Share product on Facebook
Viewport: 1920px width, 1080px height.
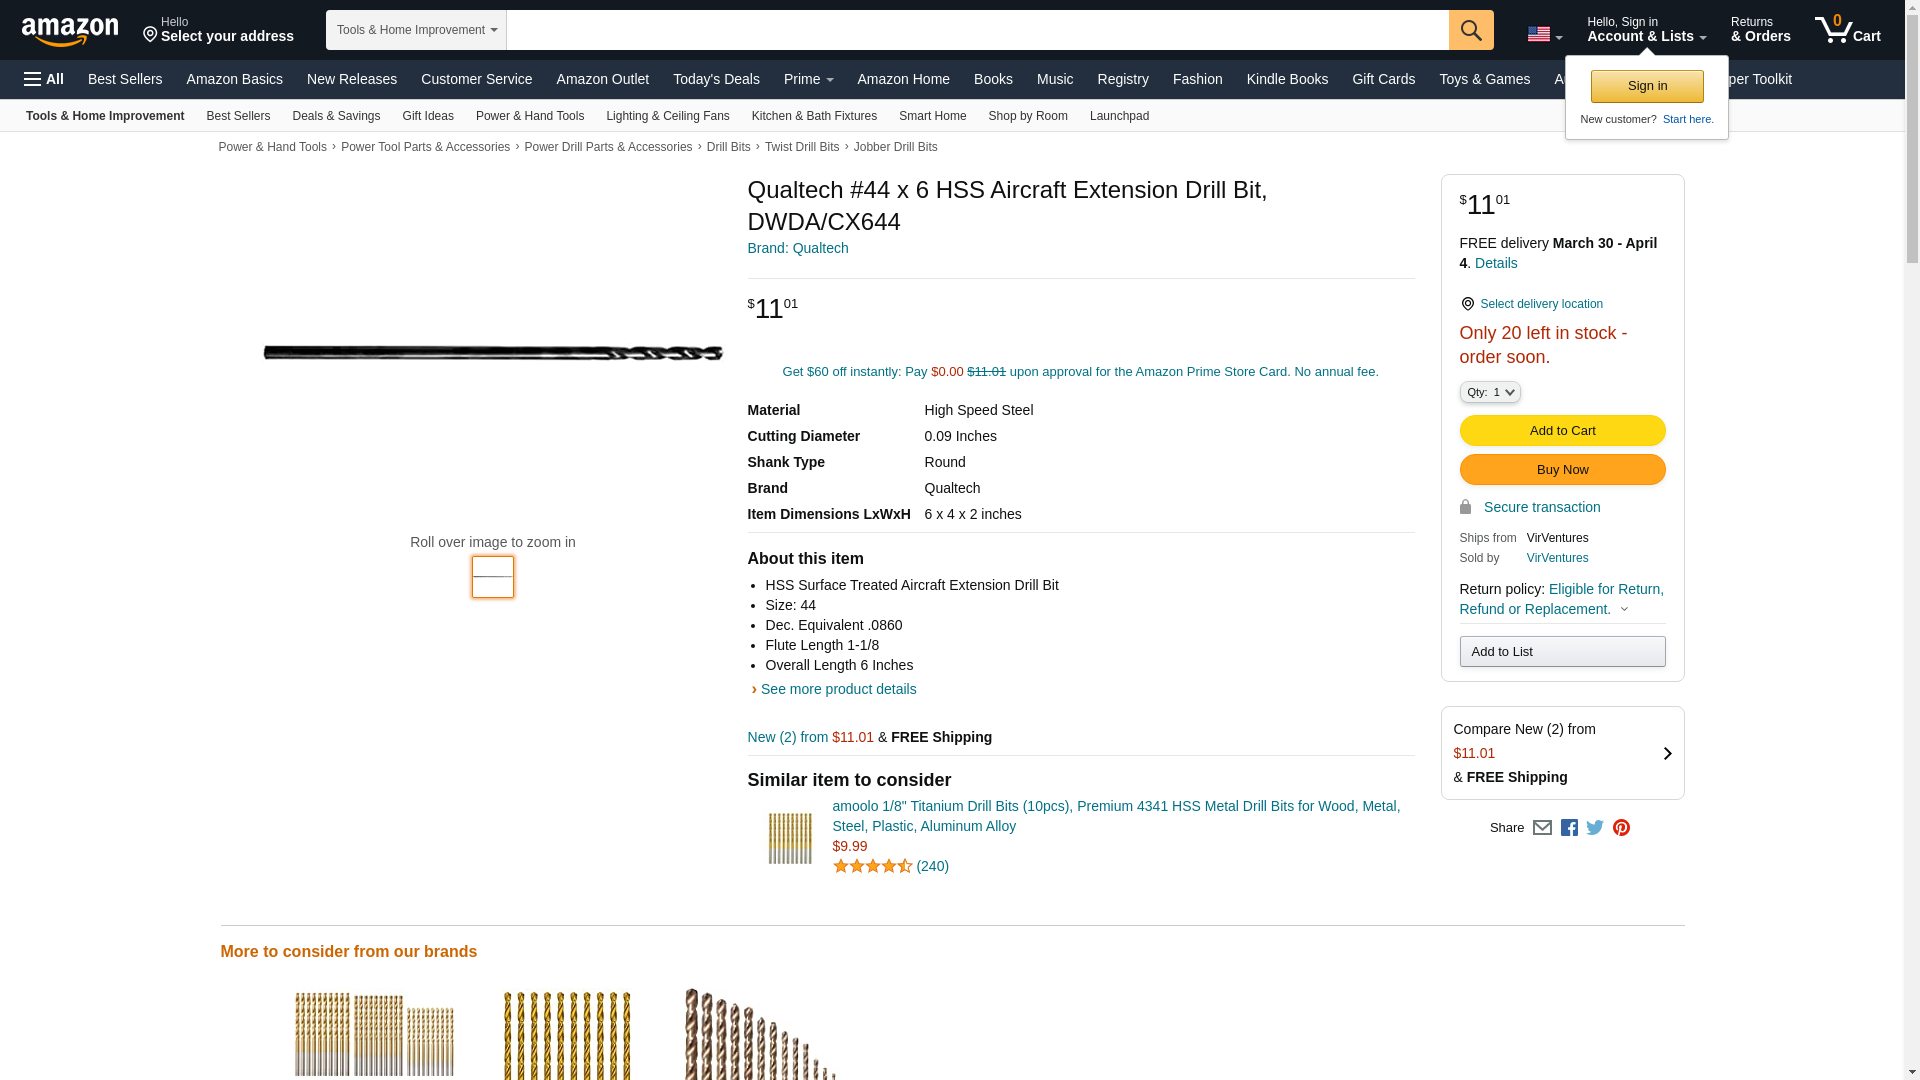[1569, 828]
